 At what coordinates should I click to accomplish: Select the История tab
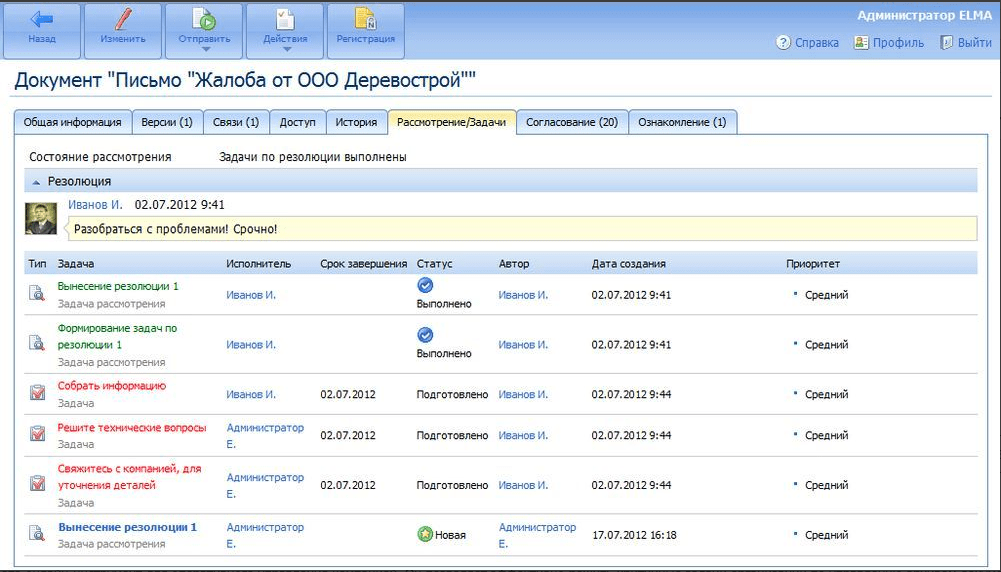pos(356,122)
